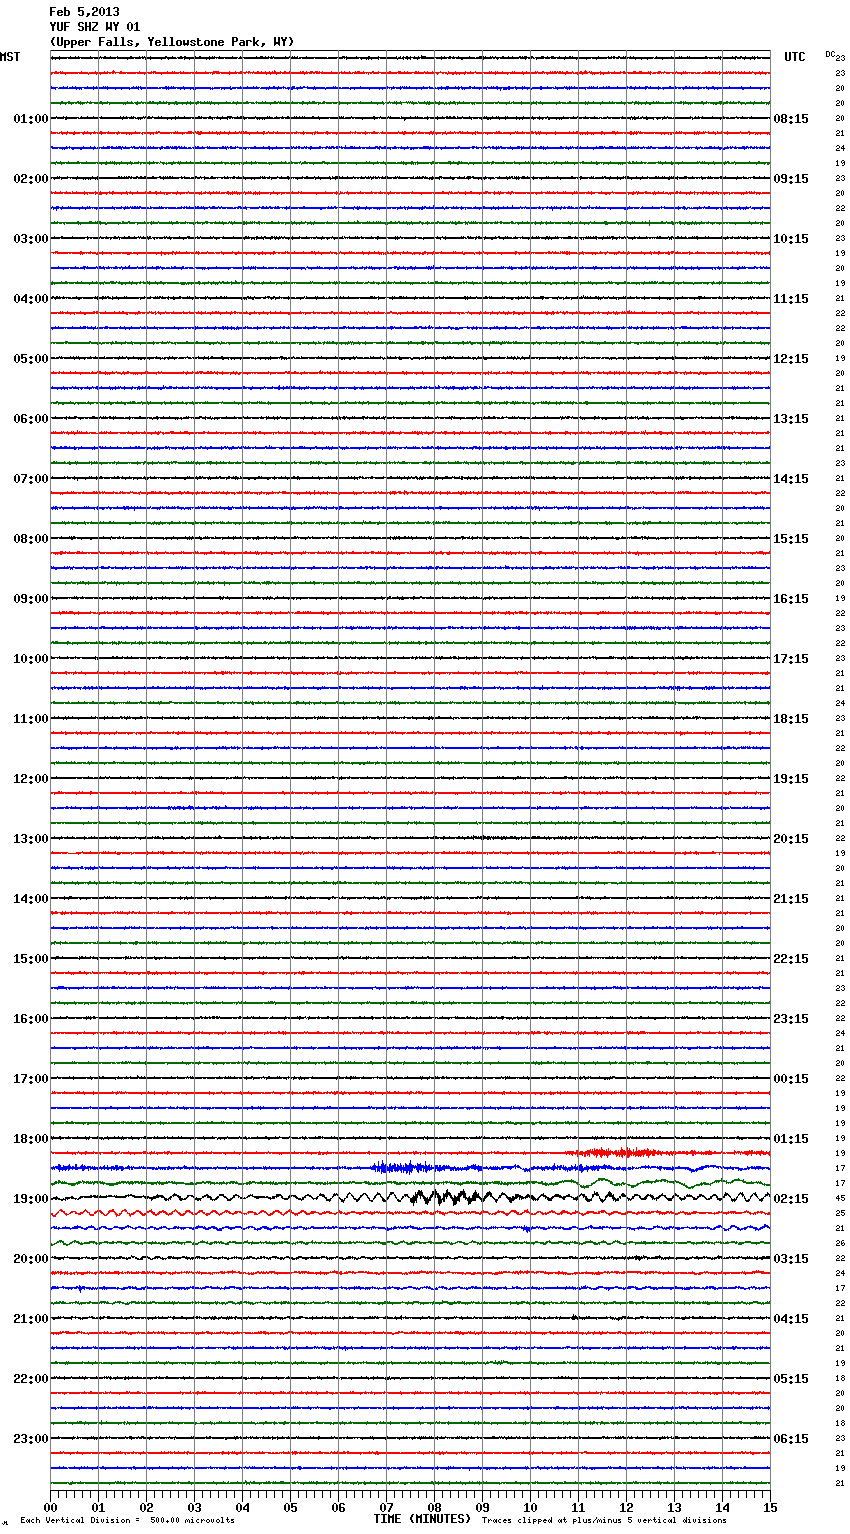Select the 08:00 MST time label
The image size is (850, 1534).
tap(31, 539)
